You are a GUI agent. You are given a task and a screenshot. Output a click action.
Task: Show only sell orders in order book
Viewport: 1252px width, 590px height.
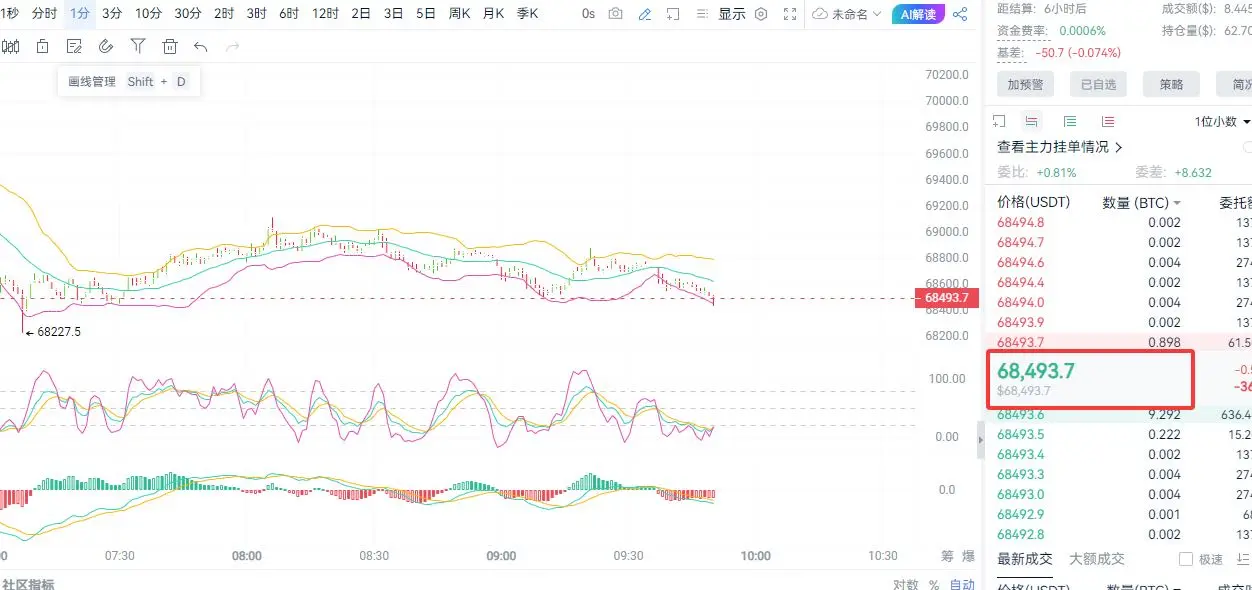[x=1107, y=121]
